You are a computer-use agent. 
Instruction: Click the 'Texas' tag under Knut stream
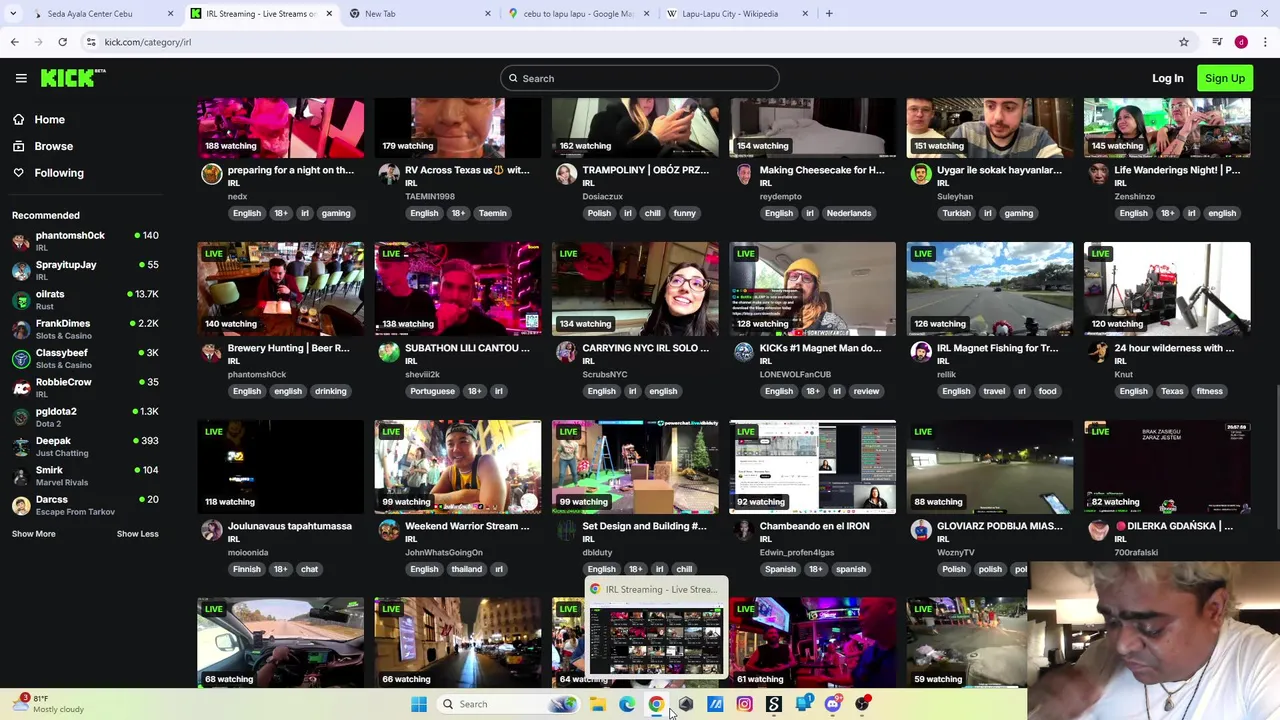click(1172, 391)
